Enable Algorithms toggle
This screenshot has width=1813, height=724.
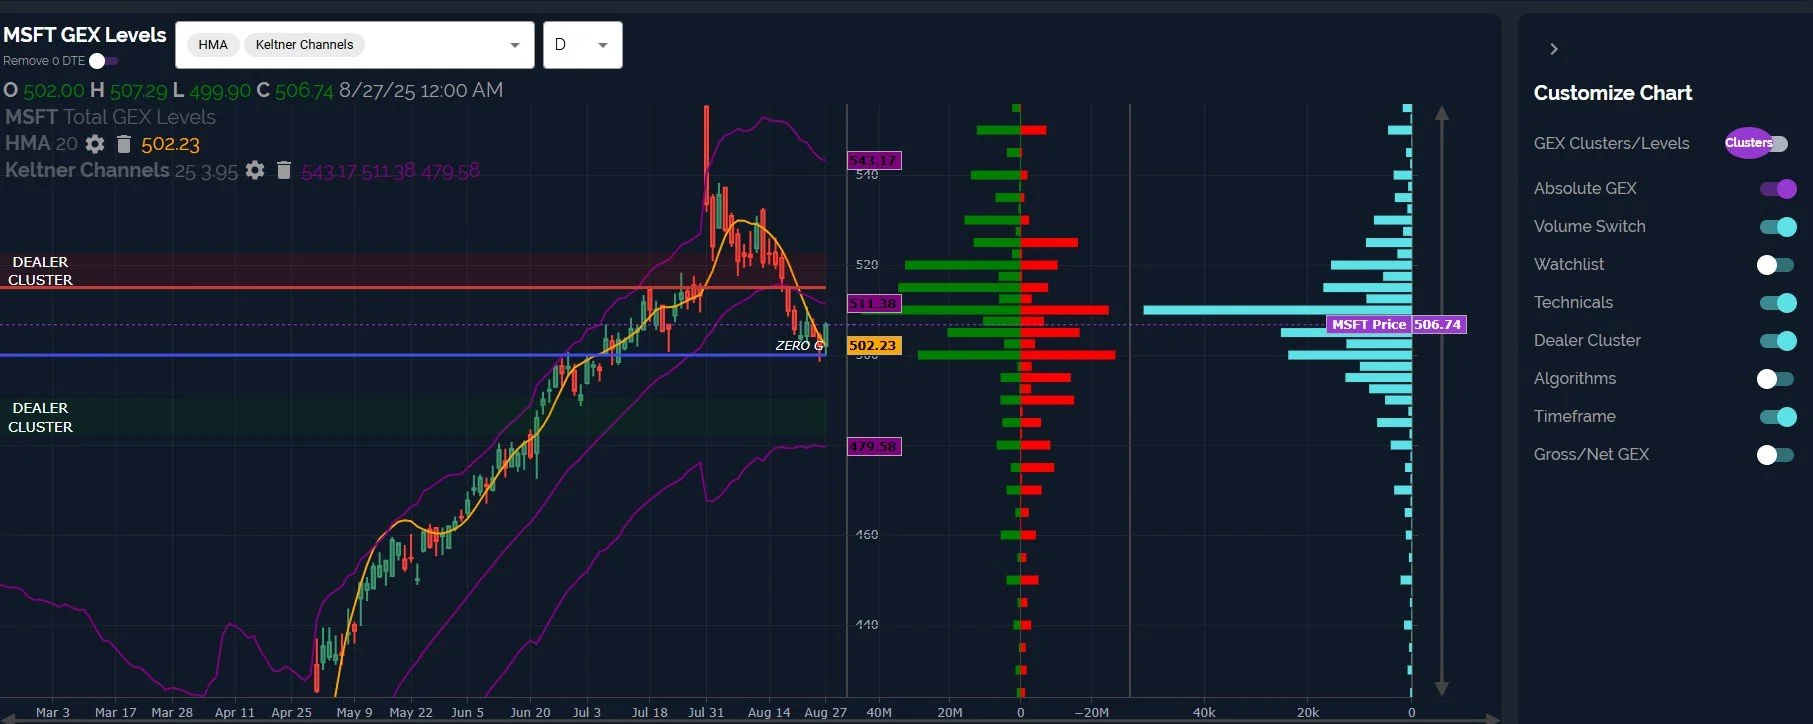[x=1775, y=379]
